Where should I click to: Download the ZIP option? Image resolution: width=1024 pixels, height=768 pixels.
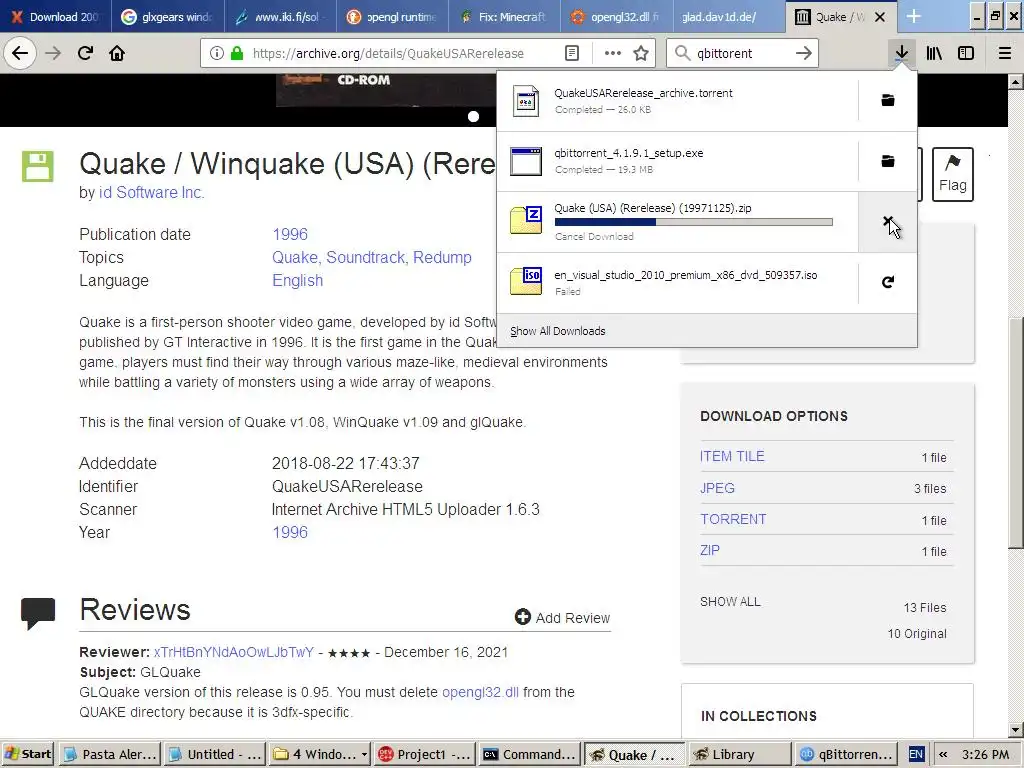pos(710,550)
